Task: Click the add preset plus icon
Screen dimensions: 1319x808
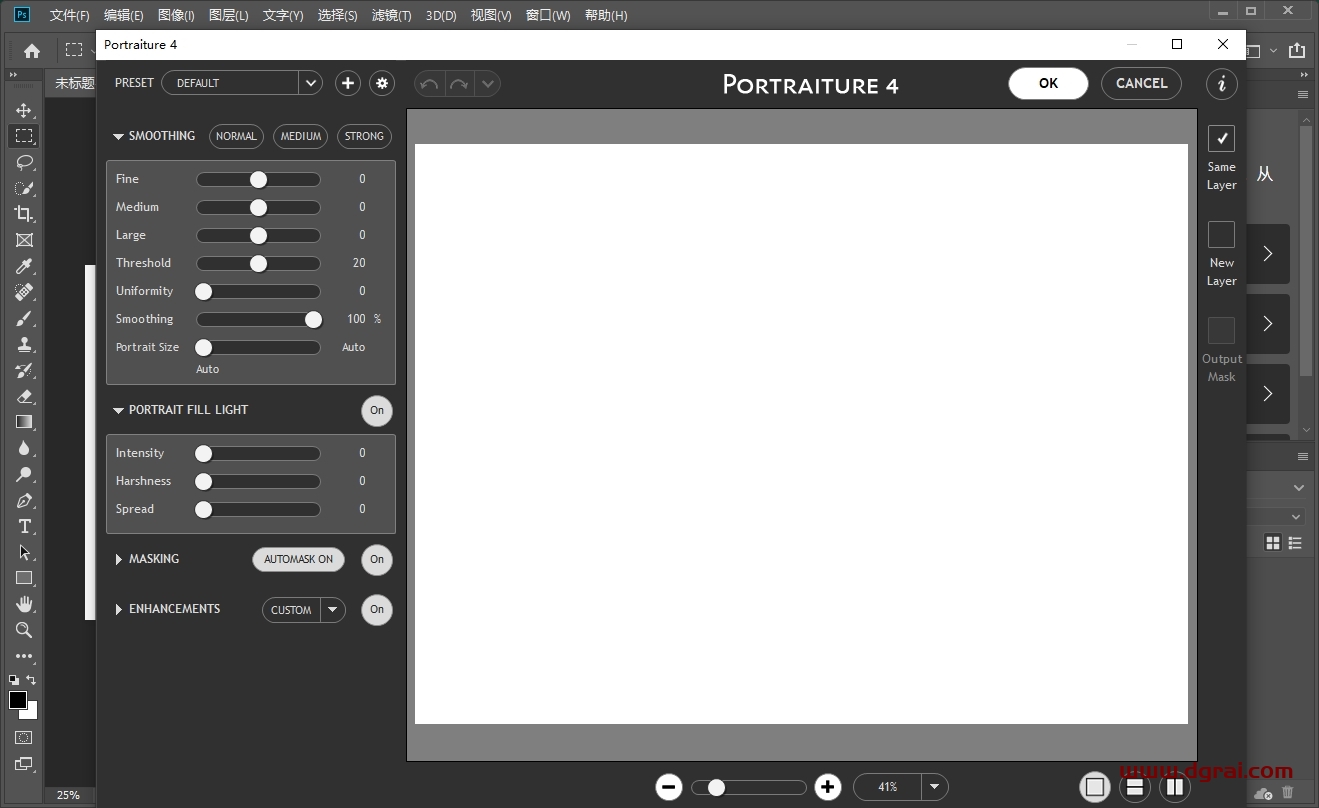Action: coord(347,83)
